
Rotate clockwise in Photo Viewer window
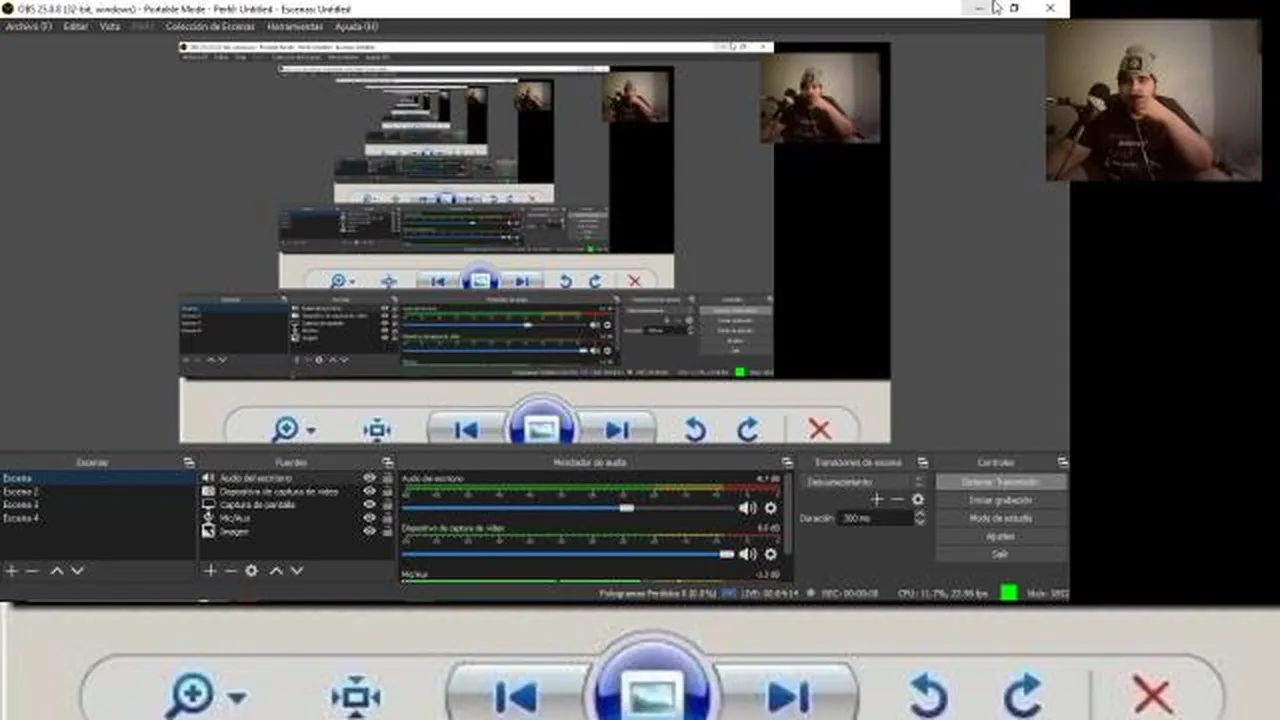point(1022,695)
